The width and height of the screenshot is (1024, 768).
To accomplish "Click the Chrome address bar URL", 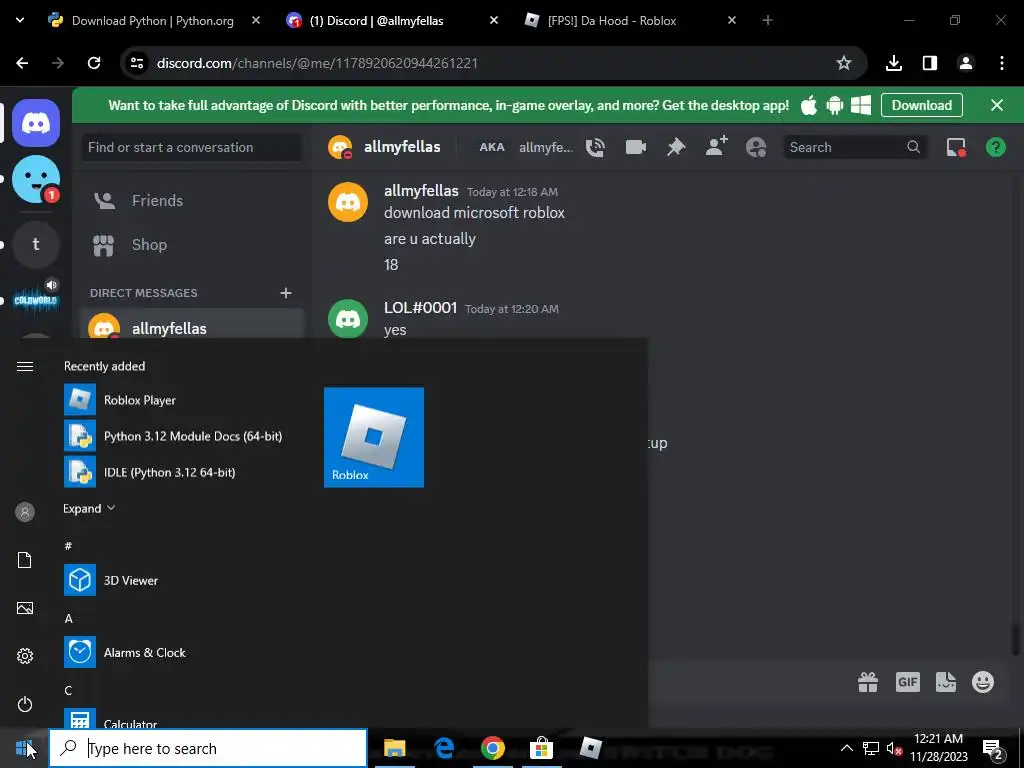I will 317,63.
